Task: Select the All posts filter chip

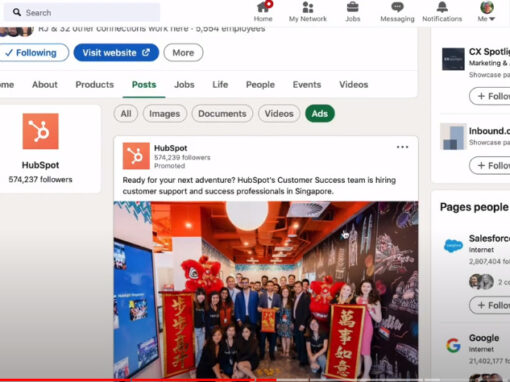Action: click(x=126, y=114)
